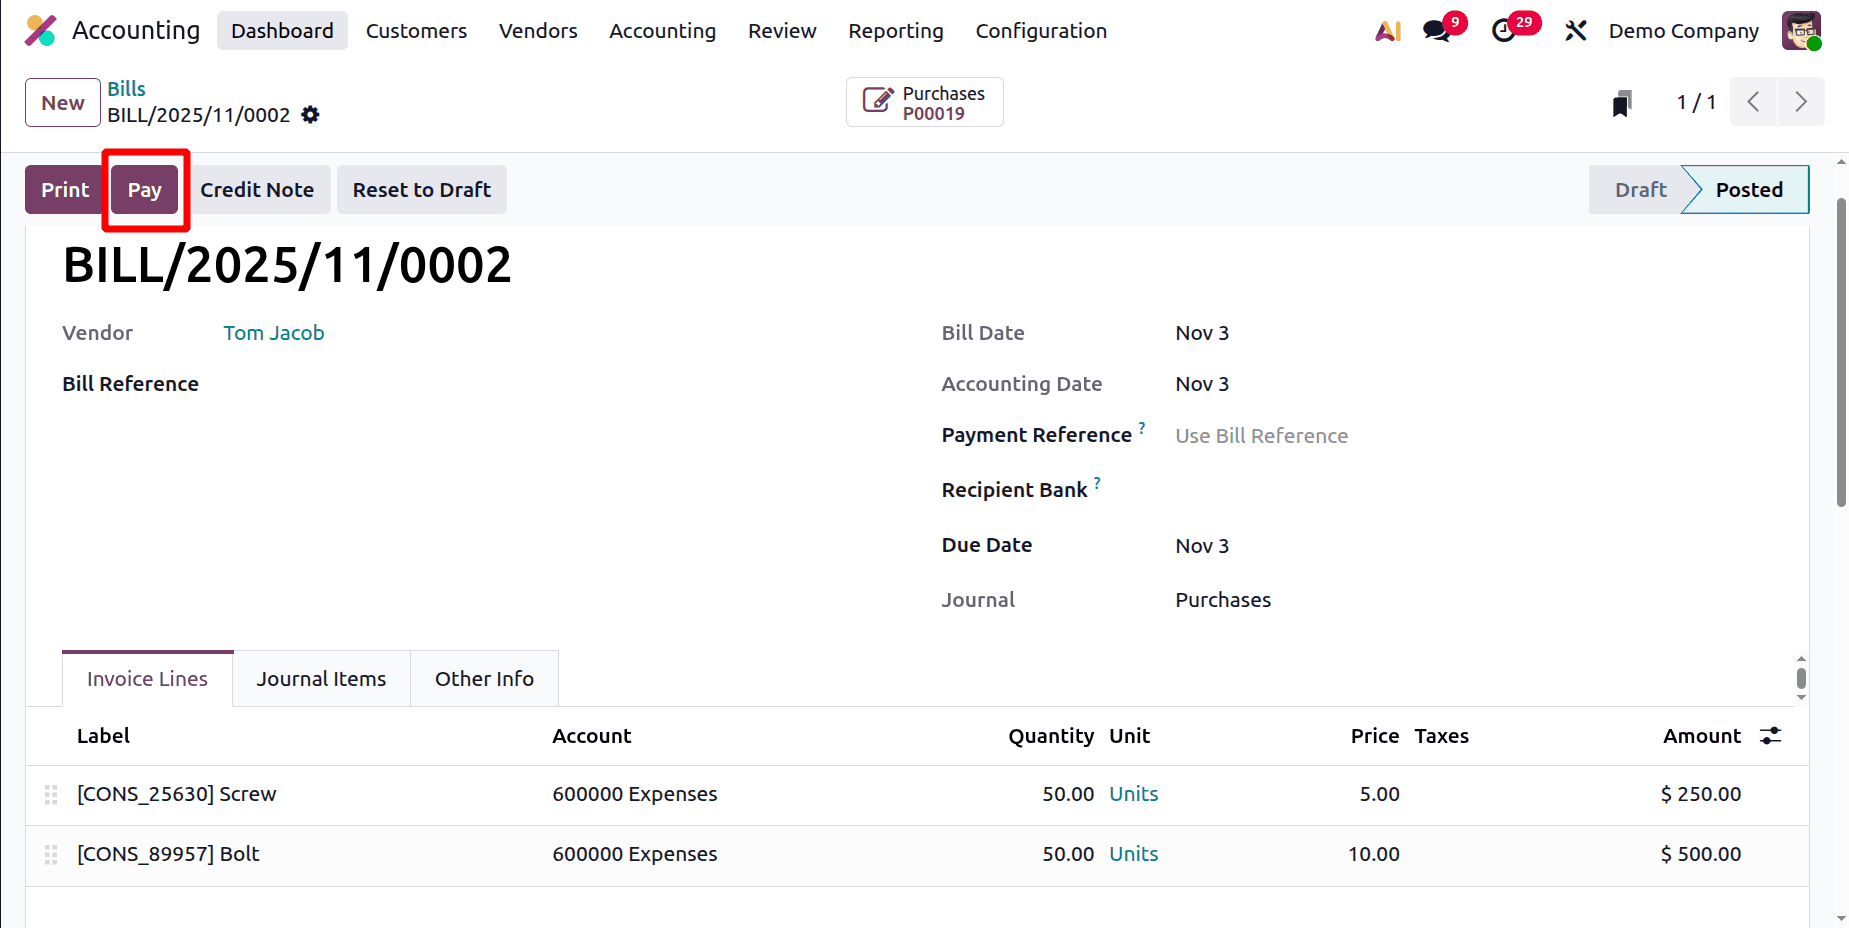Viewport: 1849px width, 928px height.
Task: Open Recipient Bank help tooltip question mark
Action: pos(1097,482)
